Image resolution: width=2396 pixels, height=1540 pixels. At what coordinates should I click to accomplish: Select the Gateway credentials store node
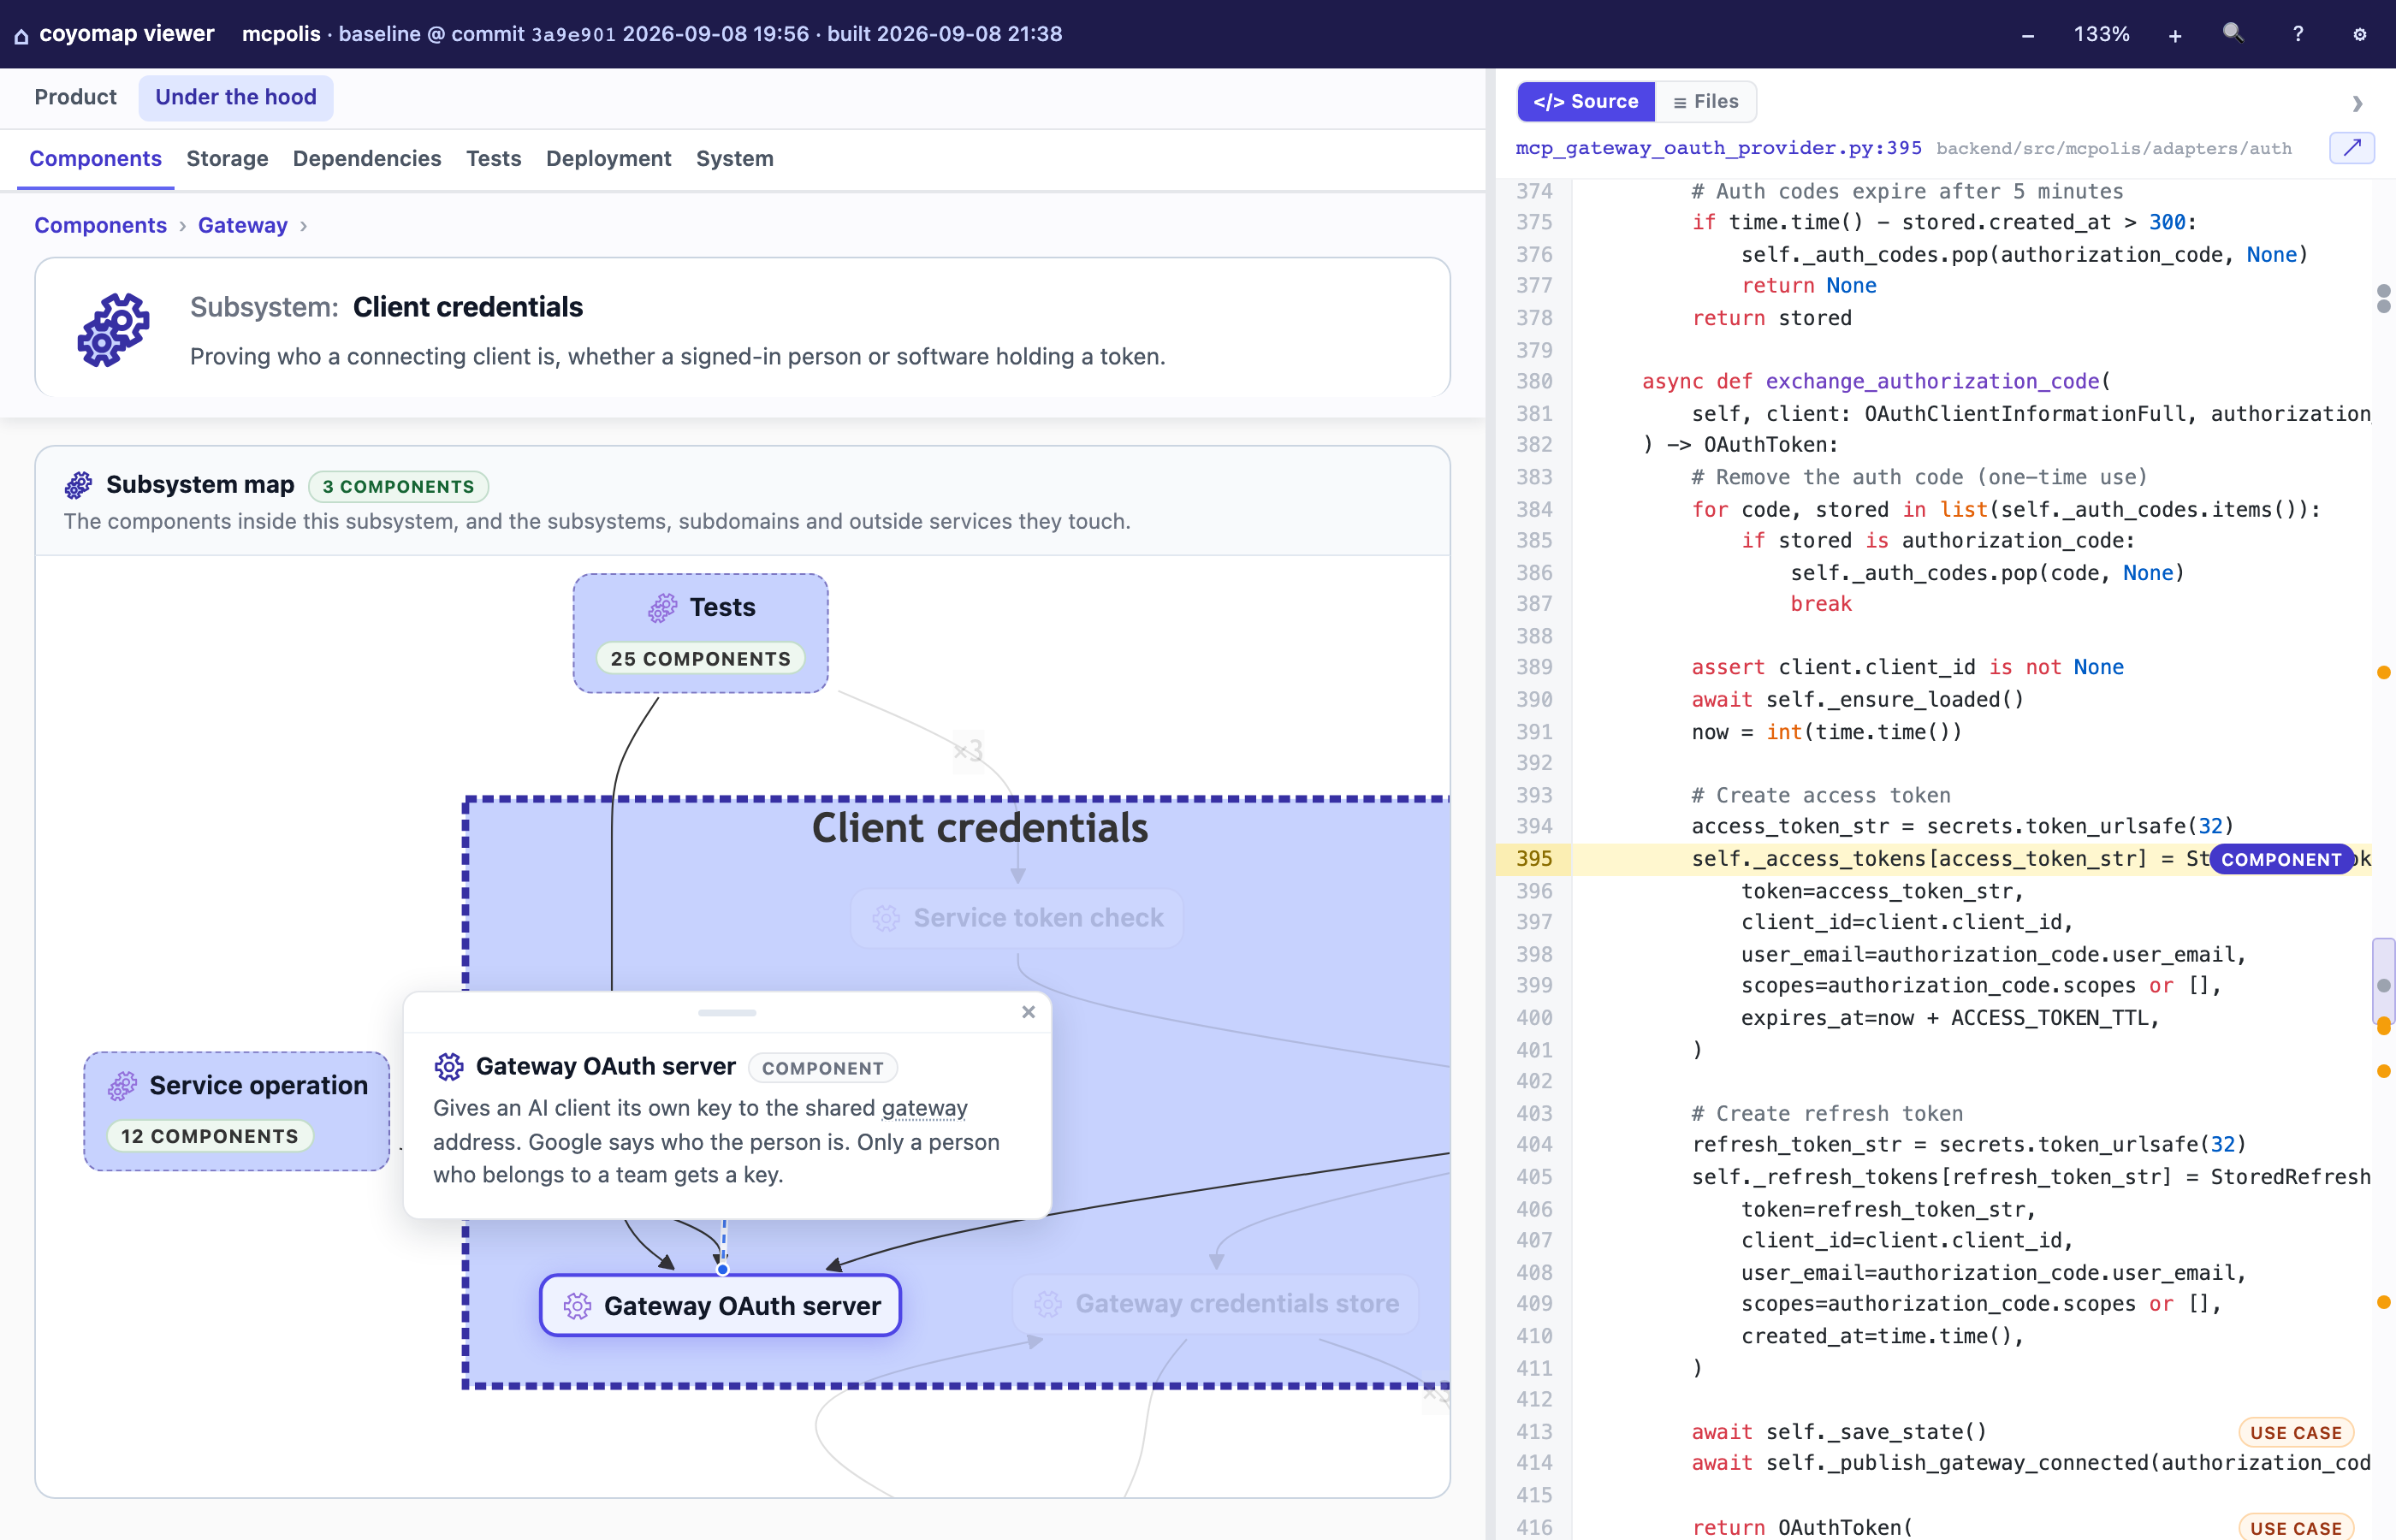1216,1303
